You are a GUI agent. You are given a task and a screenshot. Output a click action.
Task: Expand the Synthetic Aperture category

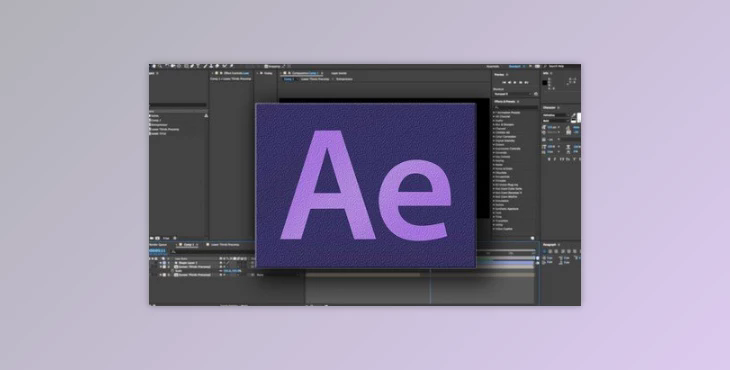[x=494, y=209]
